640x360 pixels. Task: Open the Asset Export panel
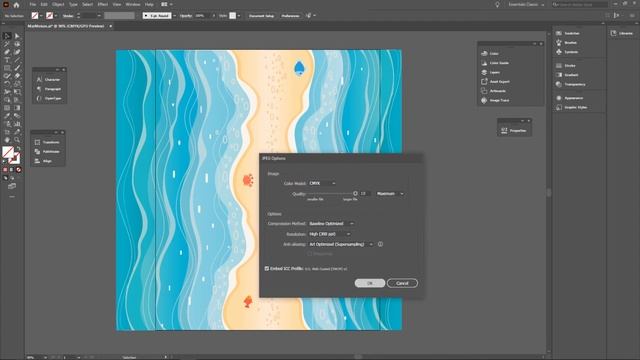point(495,82)
